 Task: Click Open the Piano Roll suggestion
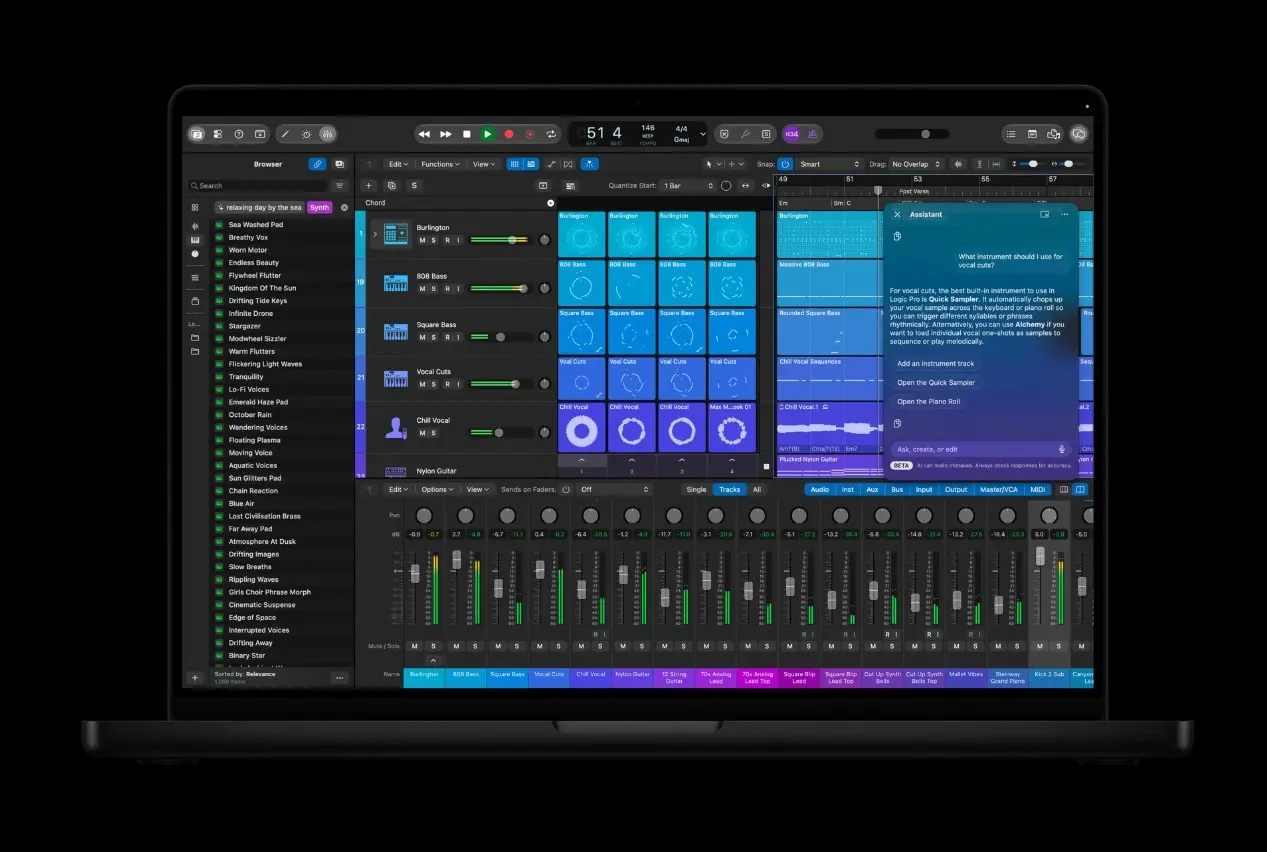point(928,402)
